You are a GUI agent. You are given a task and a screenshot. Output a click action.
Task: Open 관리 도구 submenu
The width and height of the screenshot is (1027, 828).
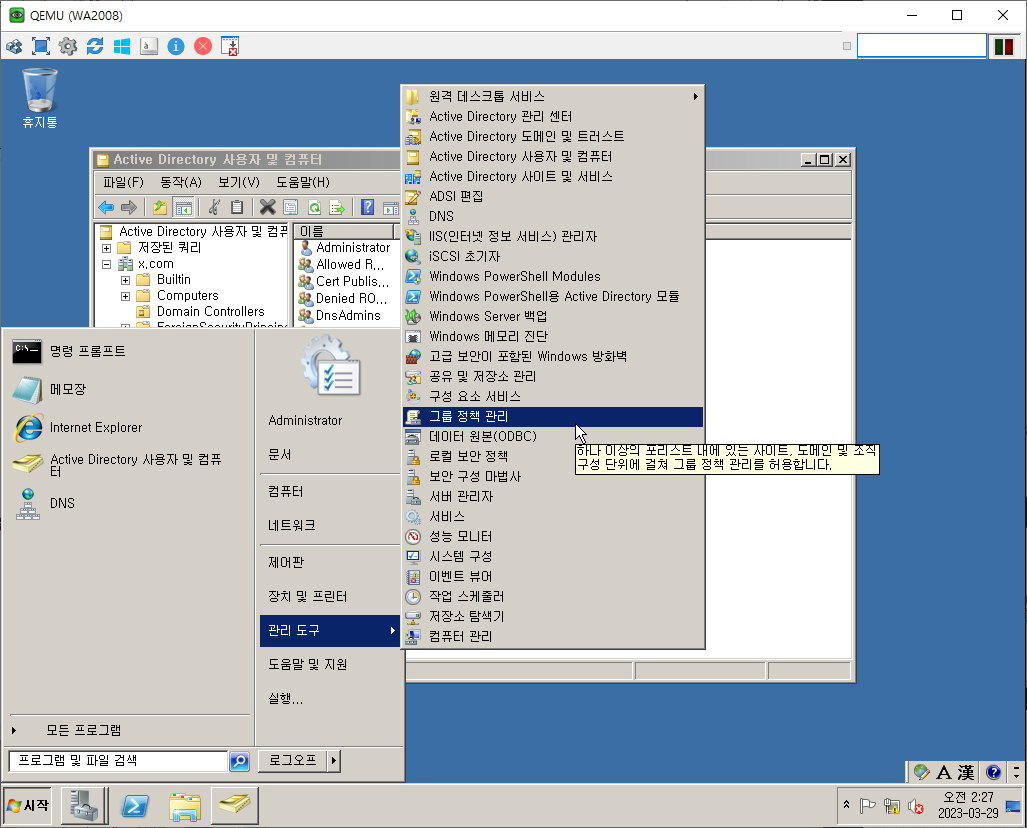click(x=329, y=631)
